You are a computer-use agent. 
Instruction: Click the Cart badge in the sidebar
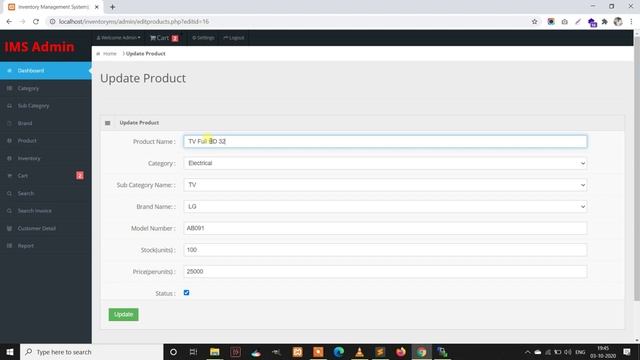80,176
